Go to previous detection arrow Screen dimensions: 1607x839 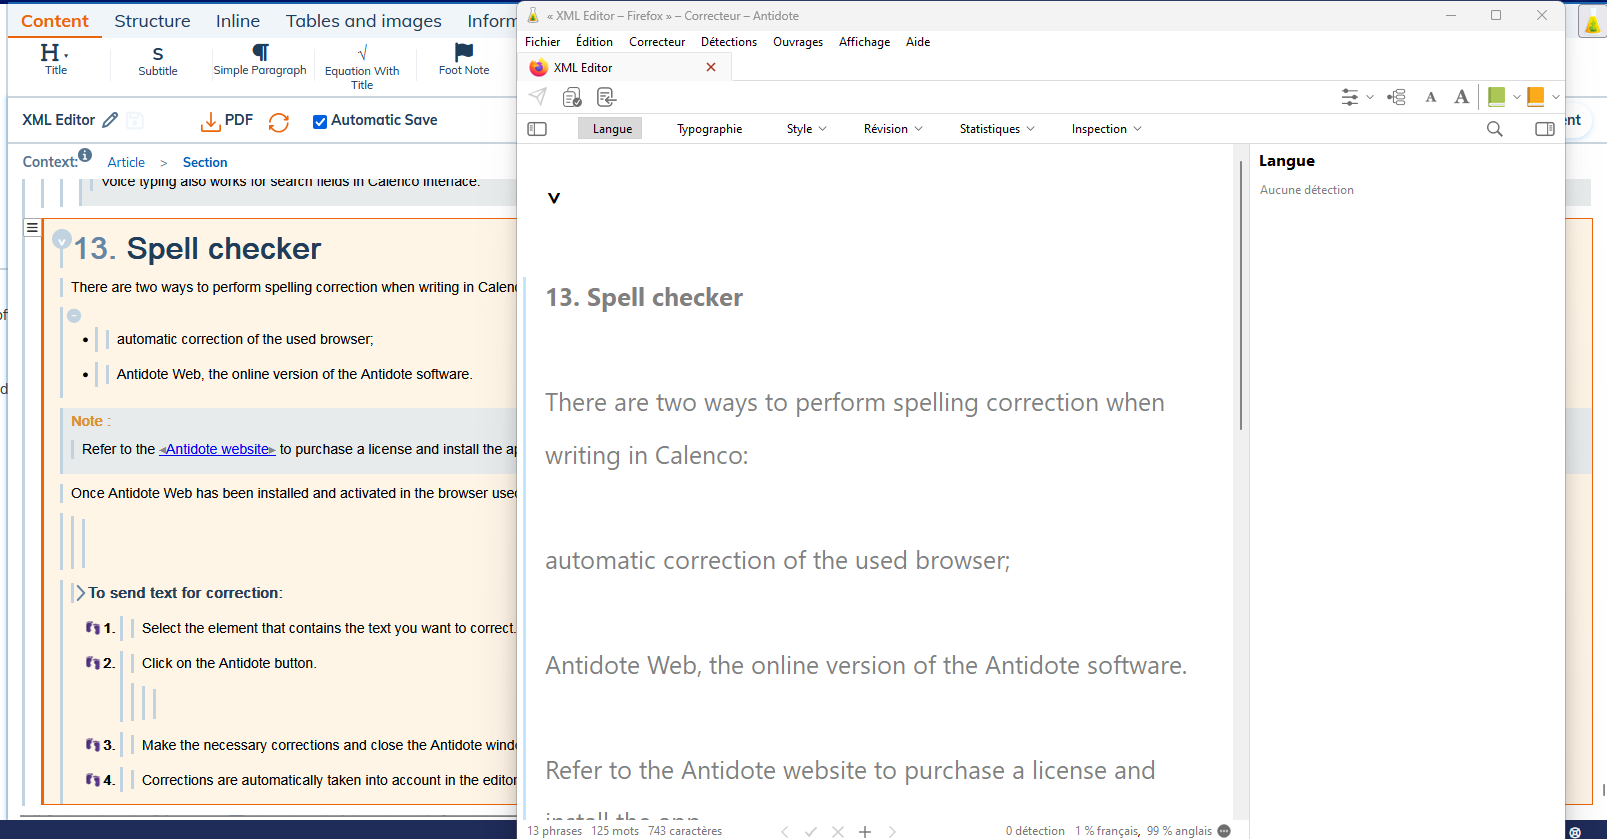tap(785, 831)
